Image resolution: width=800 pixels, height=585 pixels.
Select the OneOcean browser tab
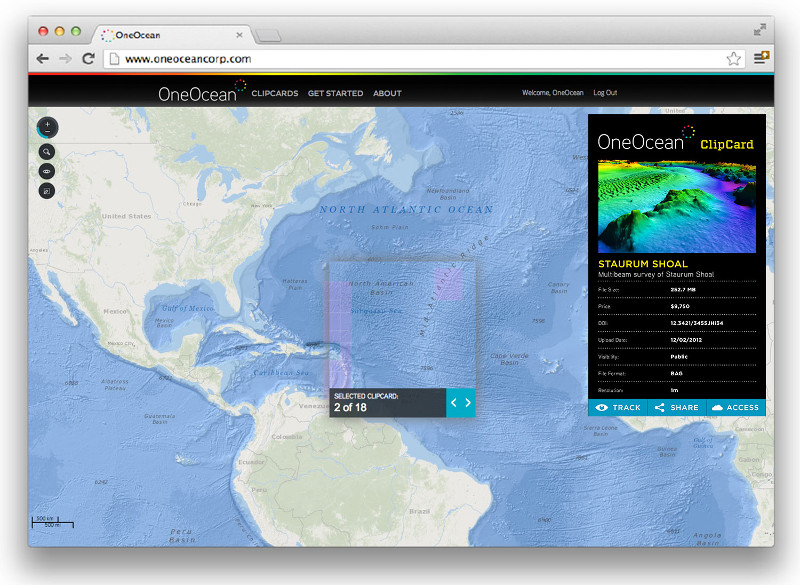coord(171,35)
